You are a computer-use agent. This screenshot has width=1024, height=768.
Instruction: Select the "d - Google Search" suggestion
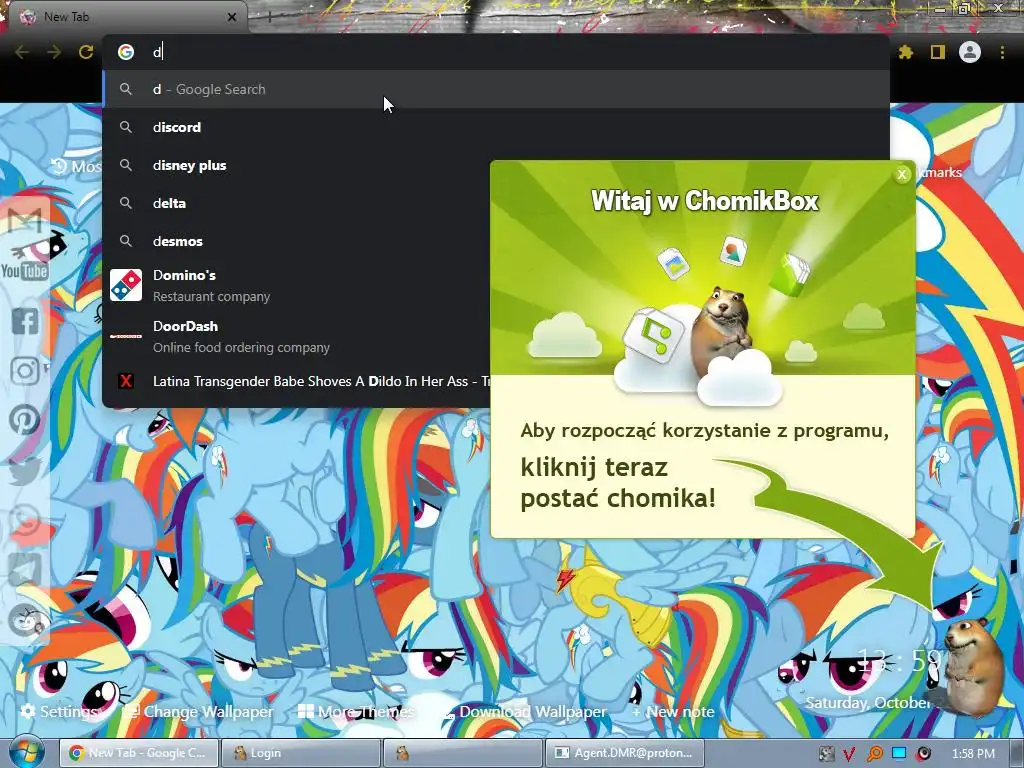point(496,89)
